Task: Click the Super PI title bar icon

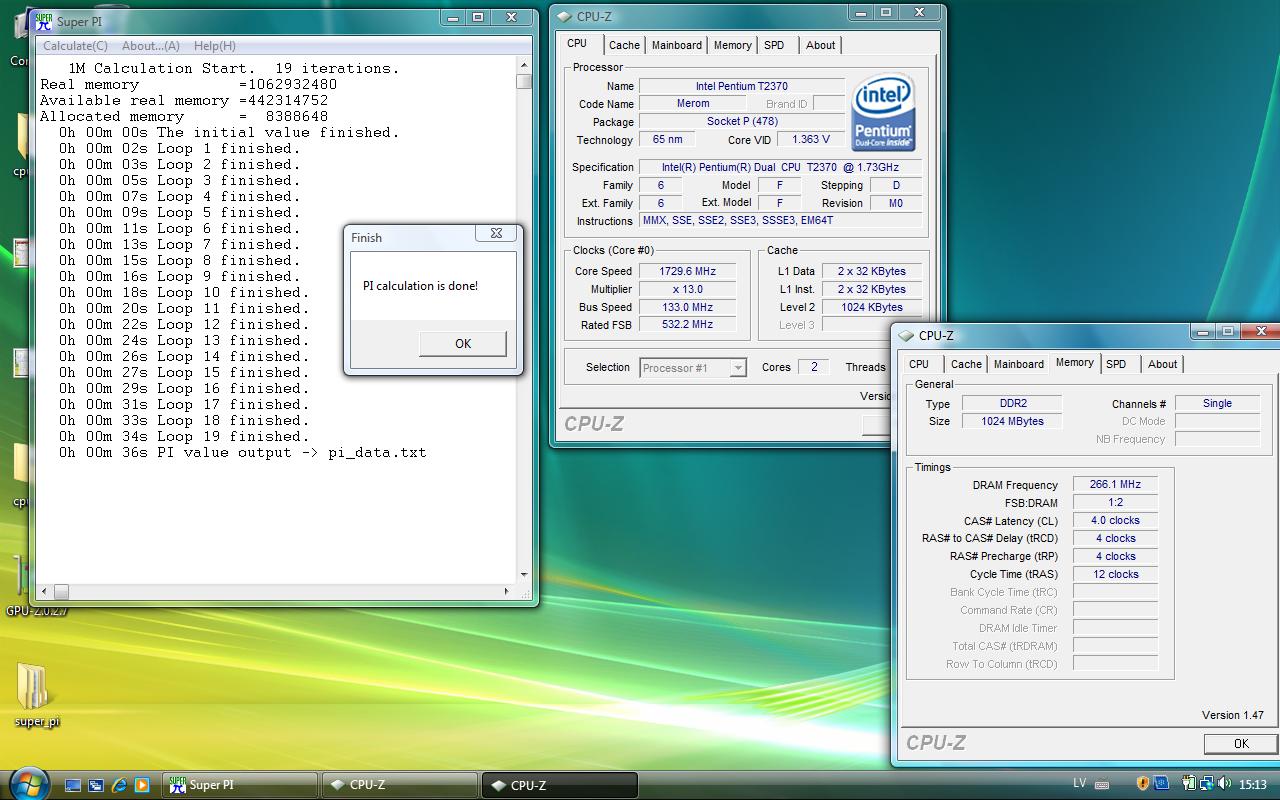Action: point(43,21)
